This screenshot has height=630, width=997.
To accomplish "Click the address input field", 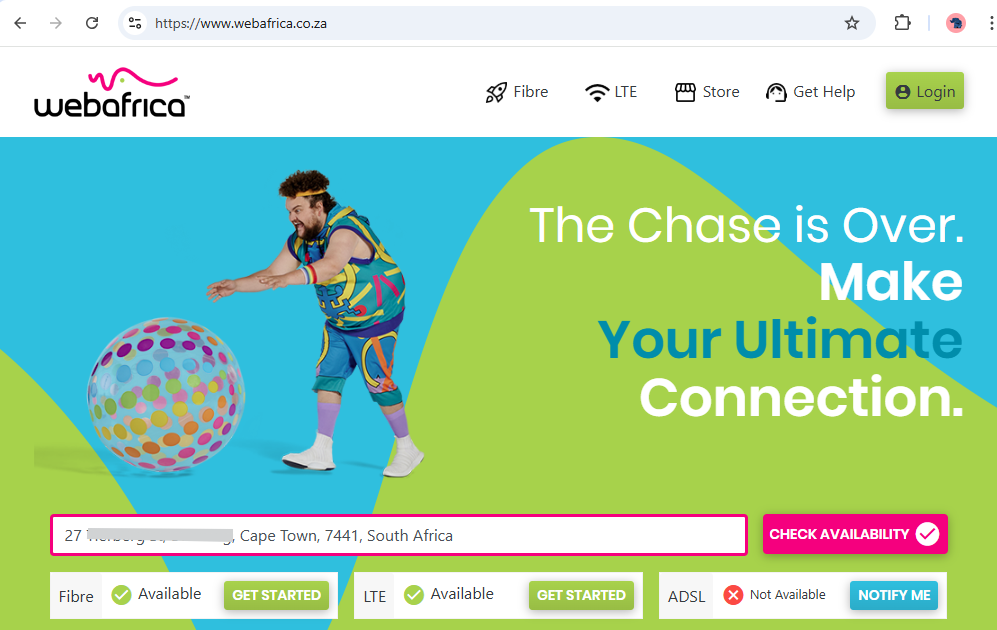I will tap(399, 535).
